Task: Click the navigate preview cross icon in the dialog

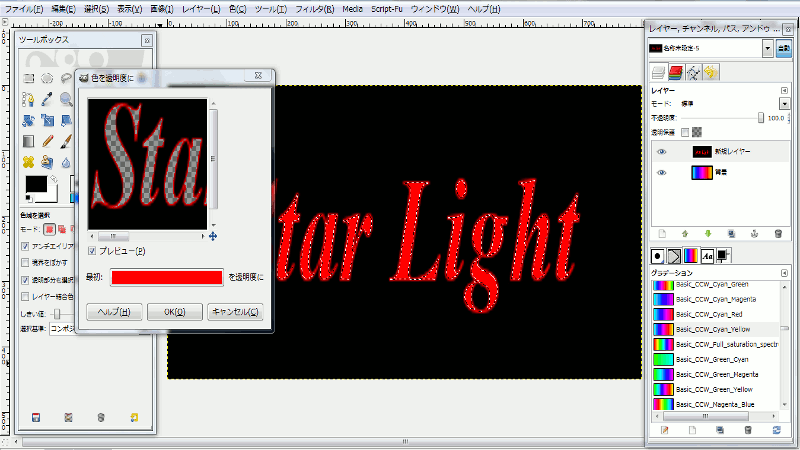Action: click(213, 236)
